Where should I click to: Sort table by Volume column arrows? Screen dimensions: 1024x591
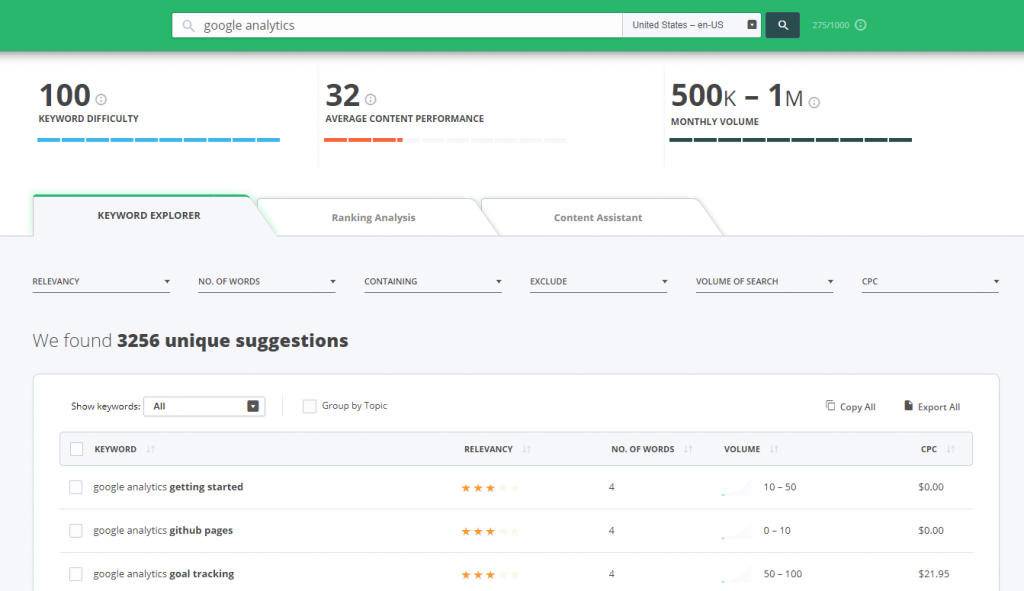tap(774, 449)
